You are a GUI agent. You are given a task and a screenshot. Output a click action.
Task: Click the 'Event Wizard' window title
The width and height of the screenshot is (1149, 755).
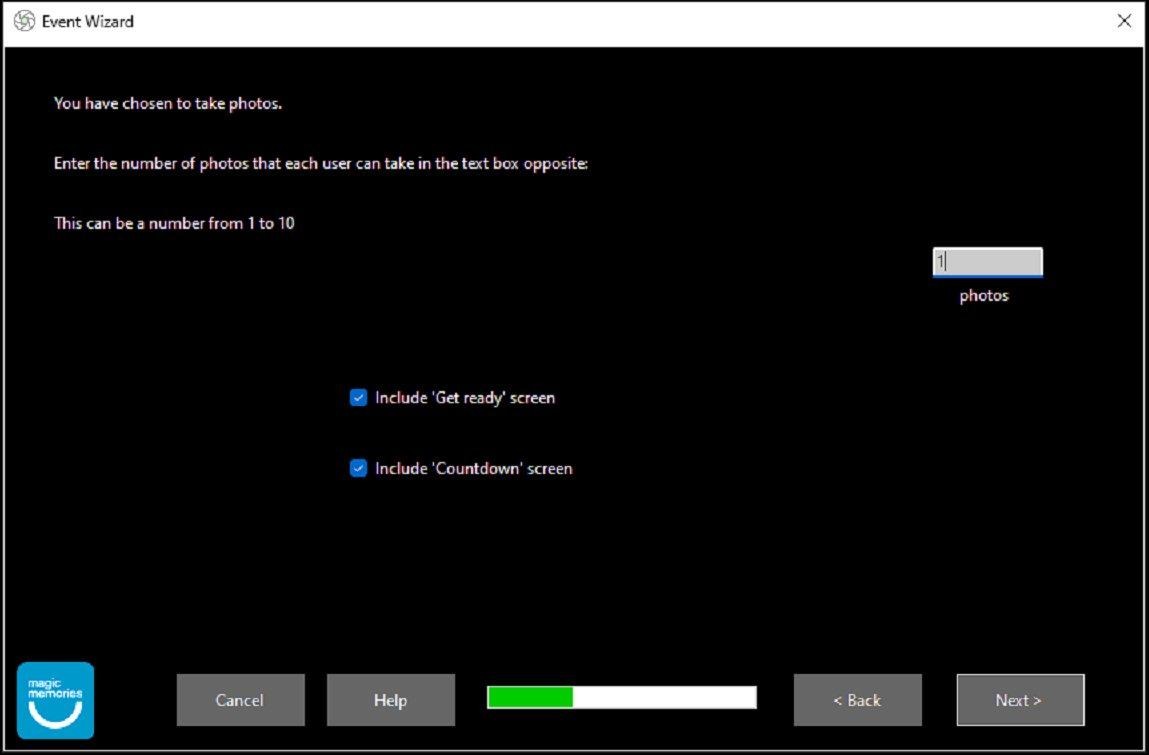point(88,21)
